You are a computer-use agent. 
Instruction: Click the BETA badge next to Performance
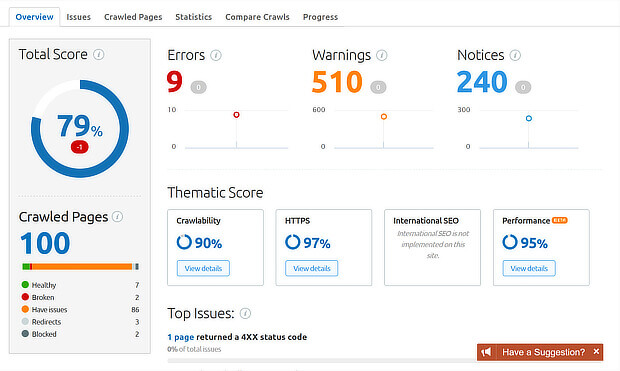pyautogui.click(x=560, y=220)
